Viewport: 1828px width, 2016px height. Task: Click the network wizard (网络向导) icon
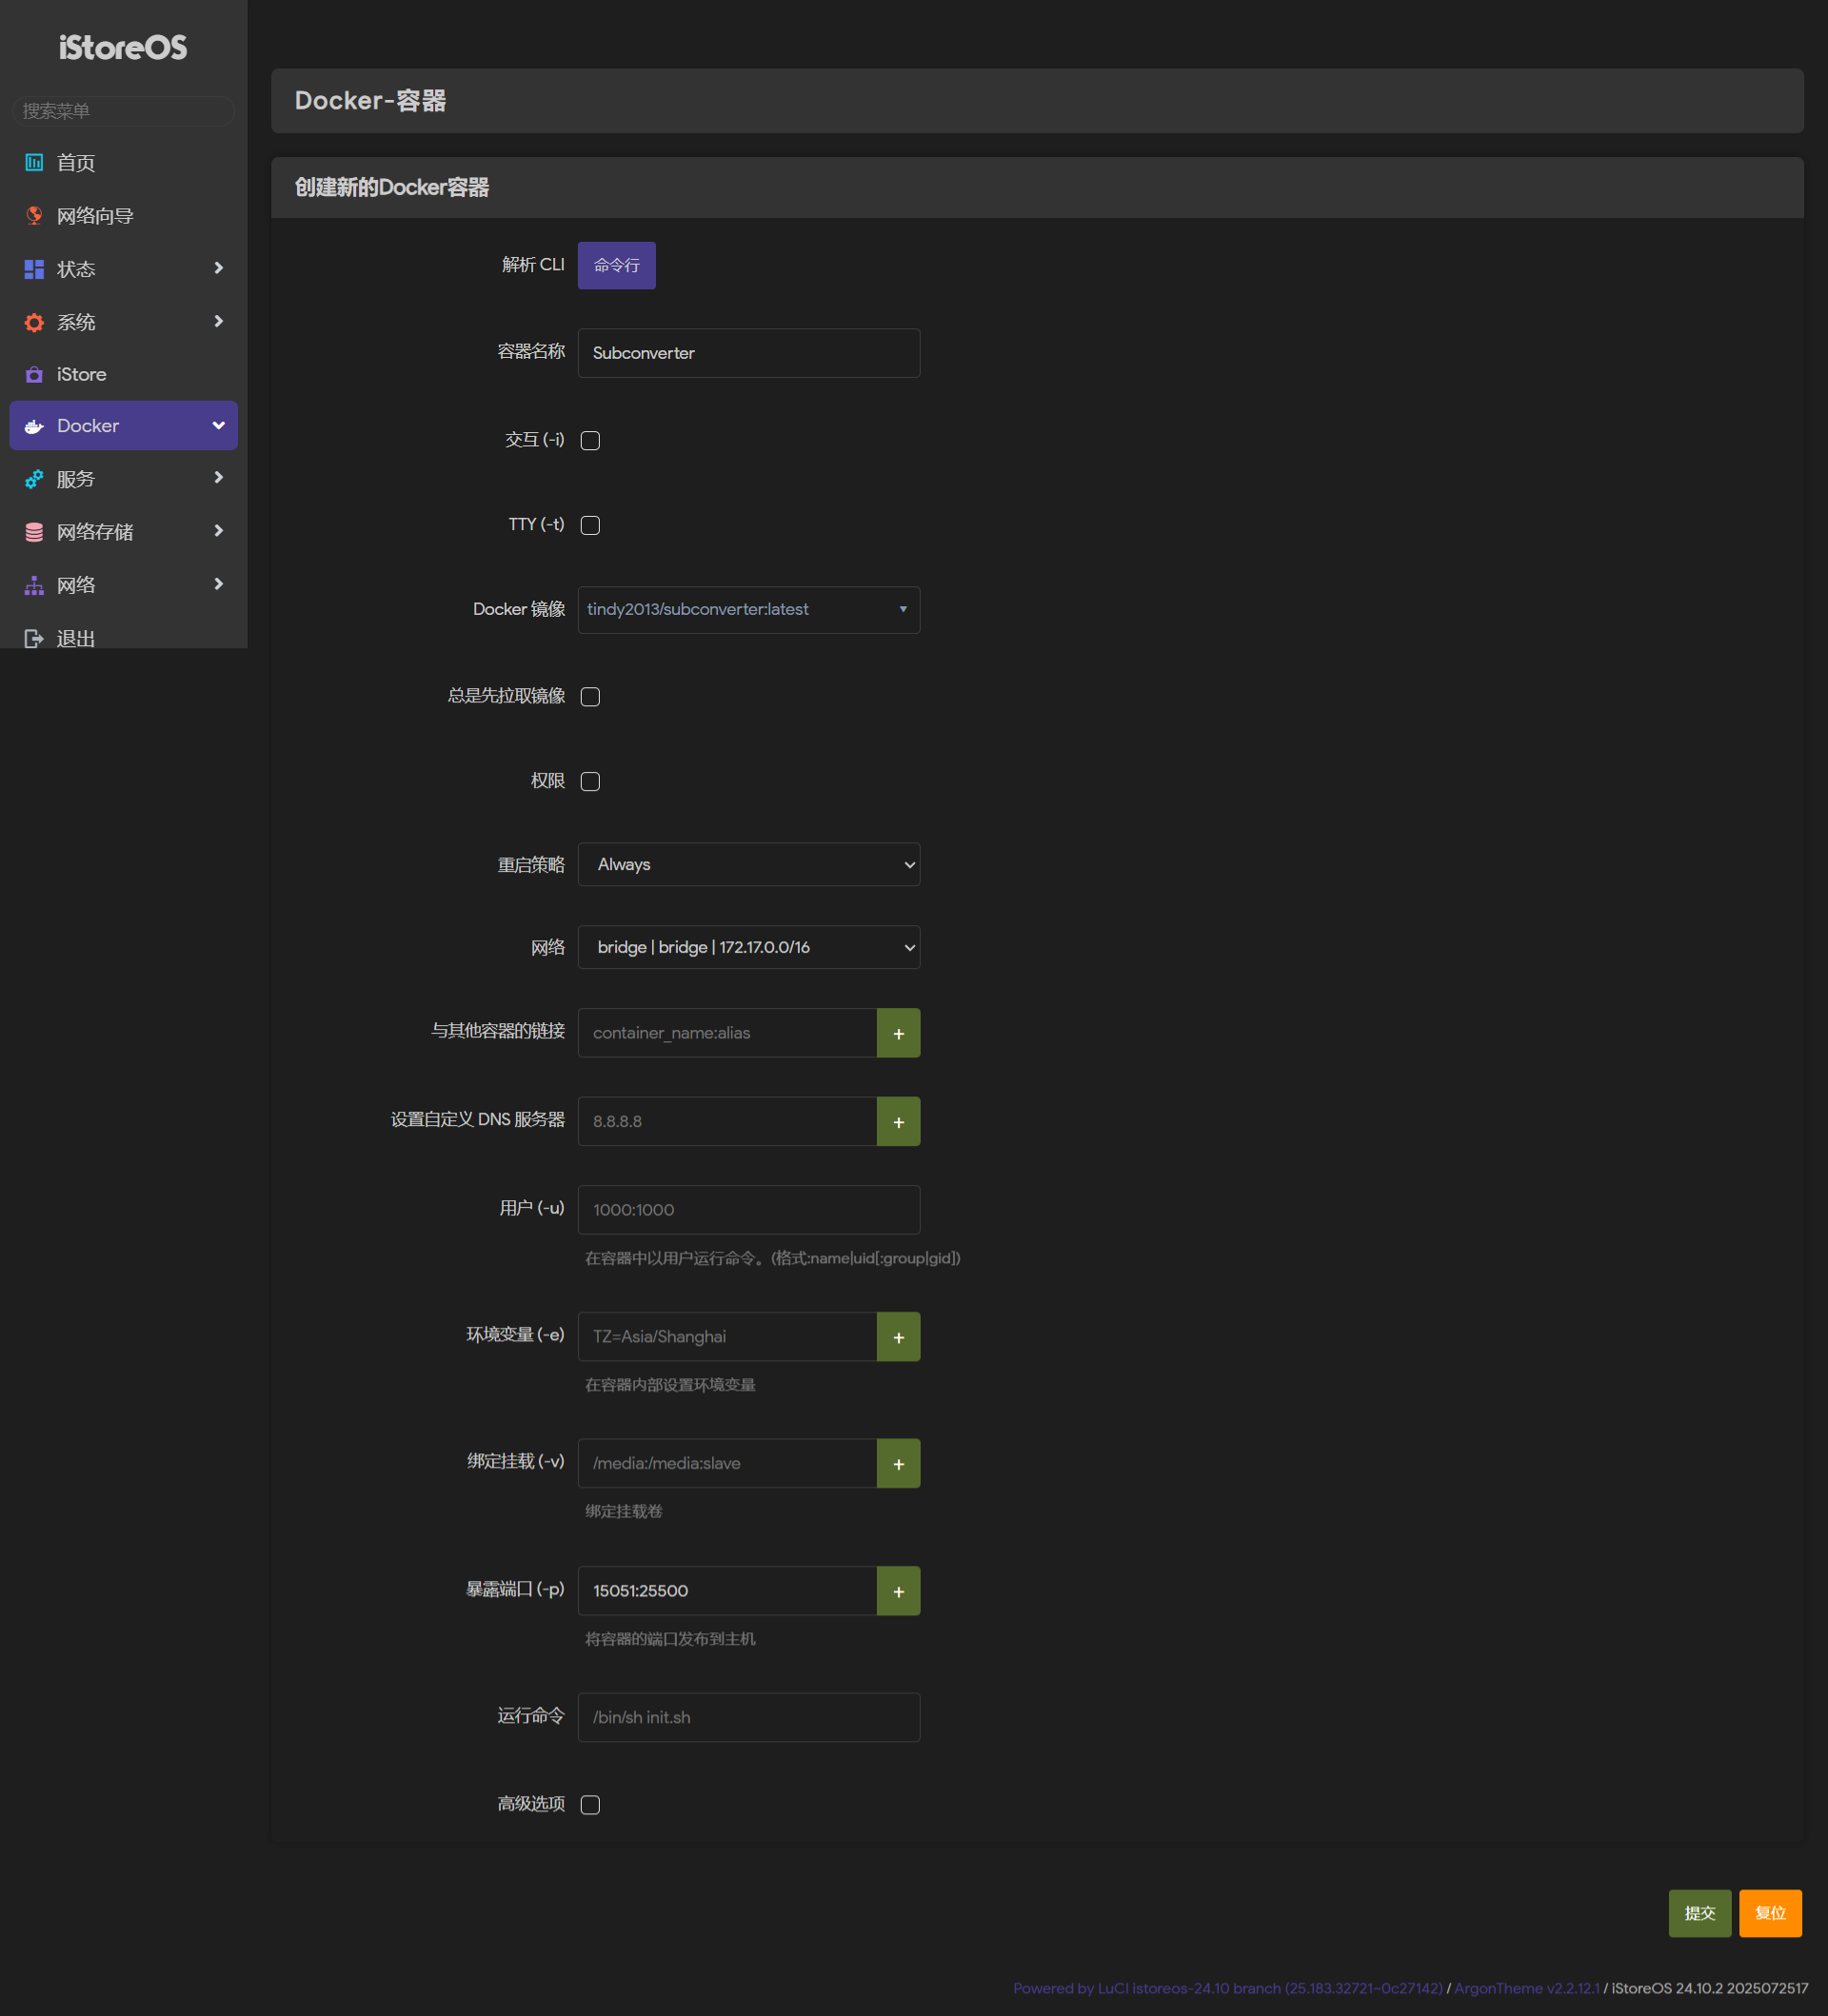click(x=34, y=215)
